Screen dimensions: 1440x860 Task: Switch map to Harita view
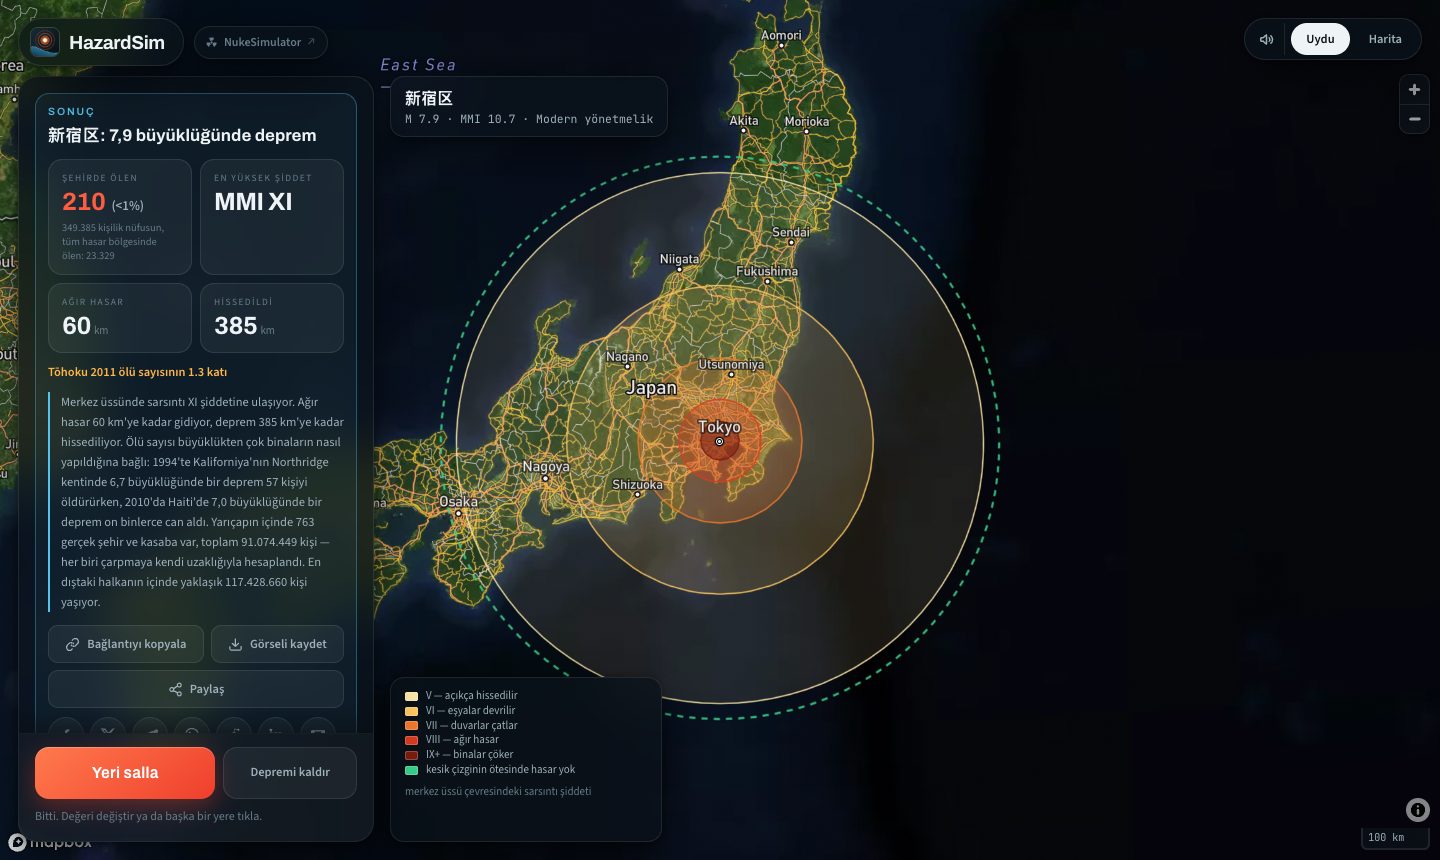(x=1385, y=39)
